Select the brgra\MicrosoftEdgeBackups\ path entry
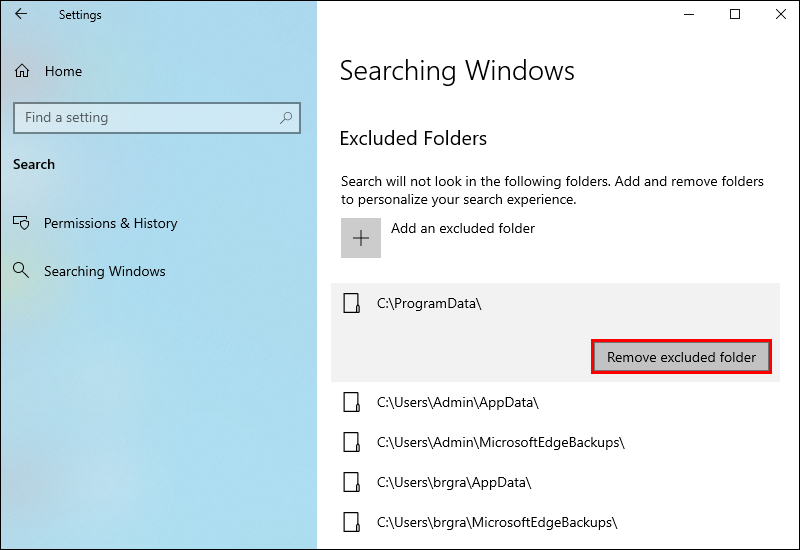The width and height of the screenshot is (800, 550). [x=496, y=522]
